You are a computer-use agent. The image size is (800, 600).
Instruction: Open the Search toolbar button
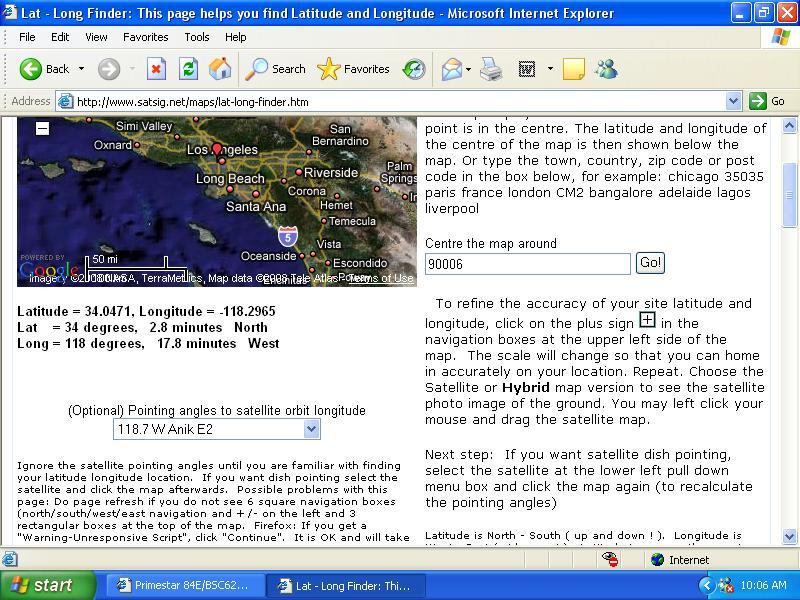pos(275,69)
